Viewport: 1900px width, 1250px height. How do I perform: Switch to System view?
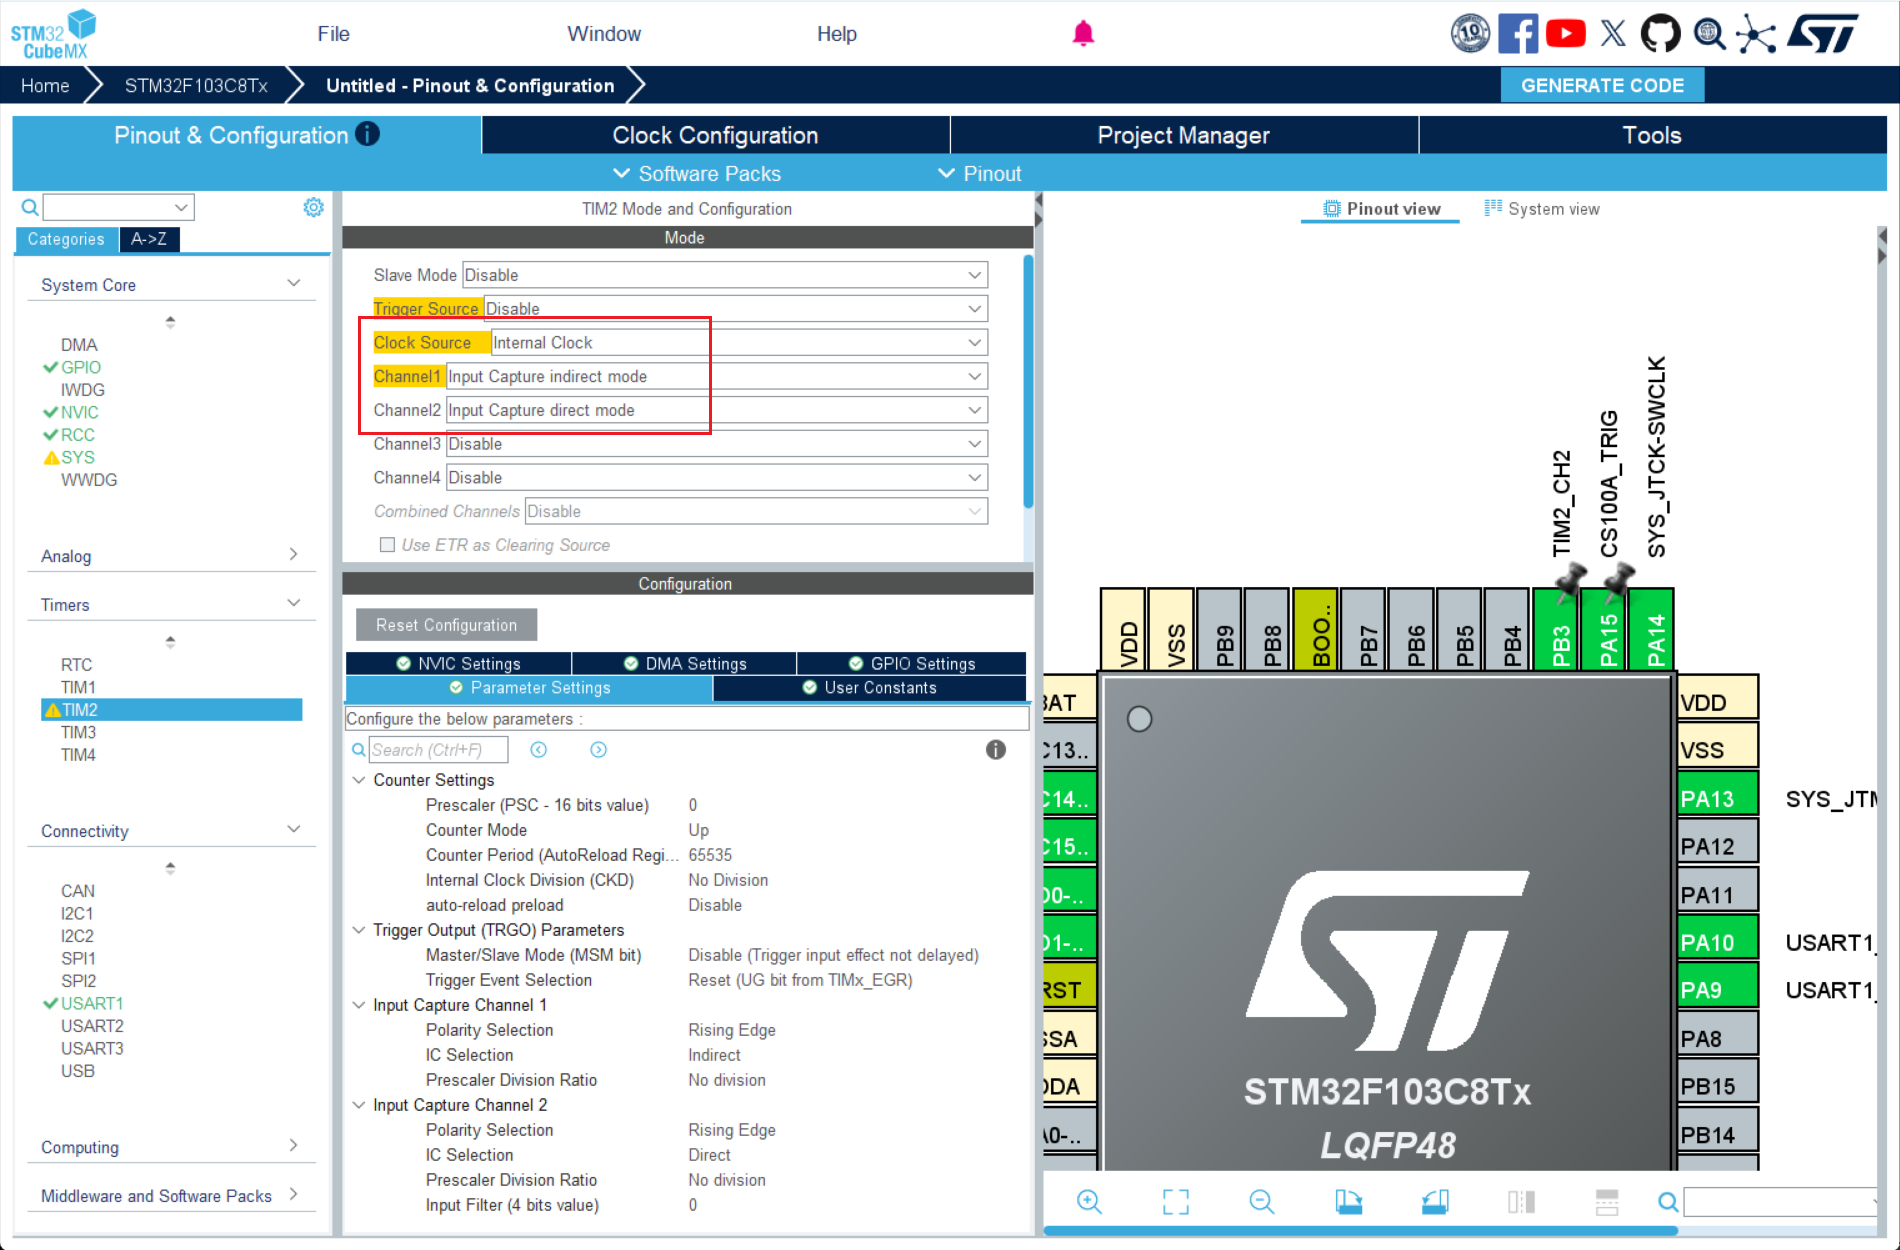(x=1542, y=209)
